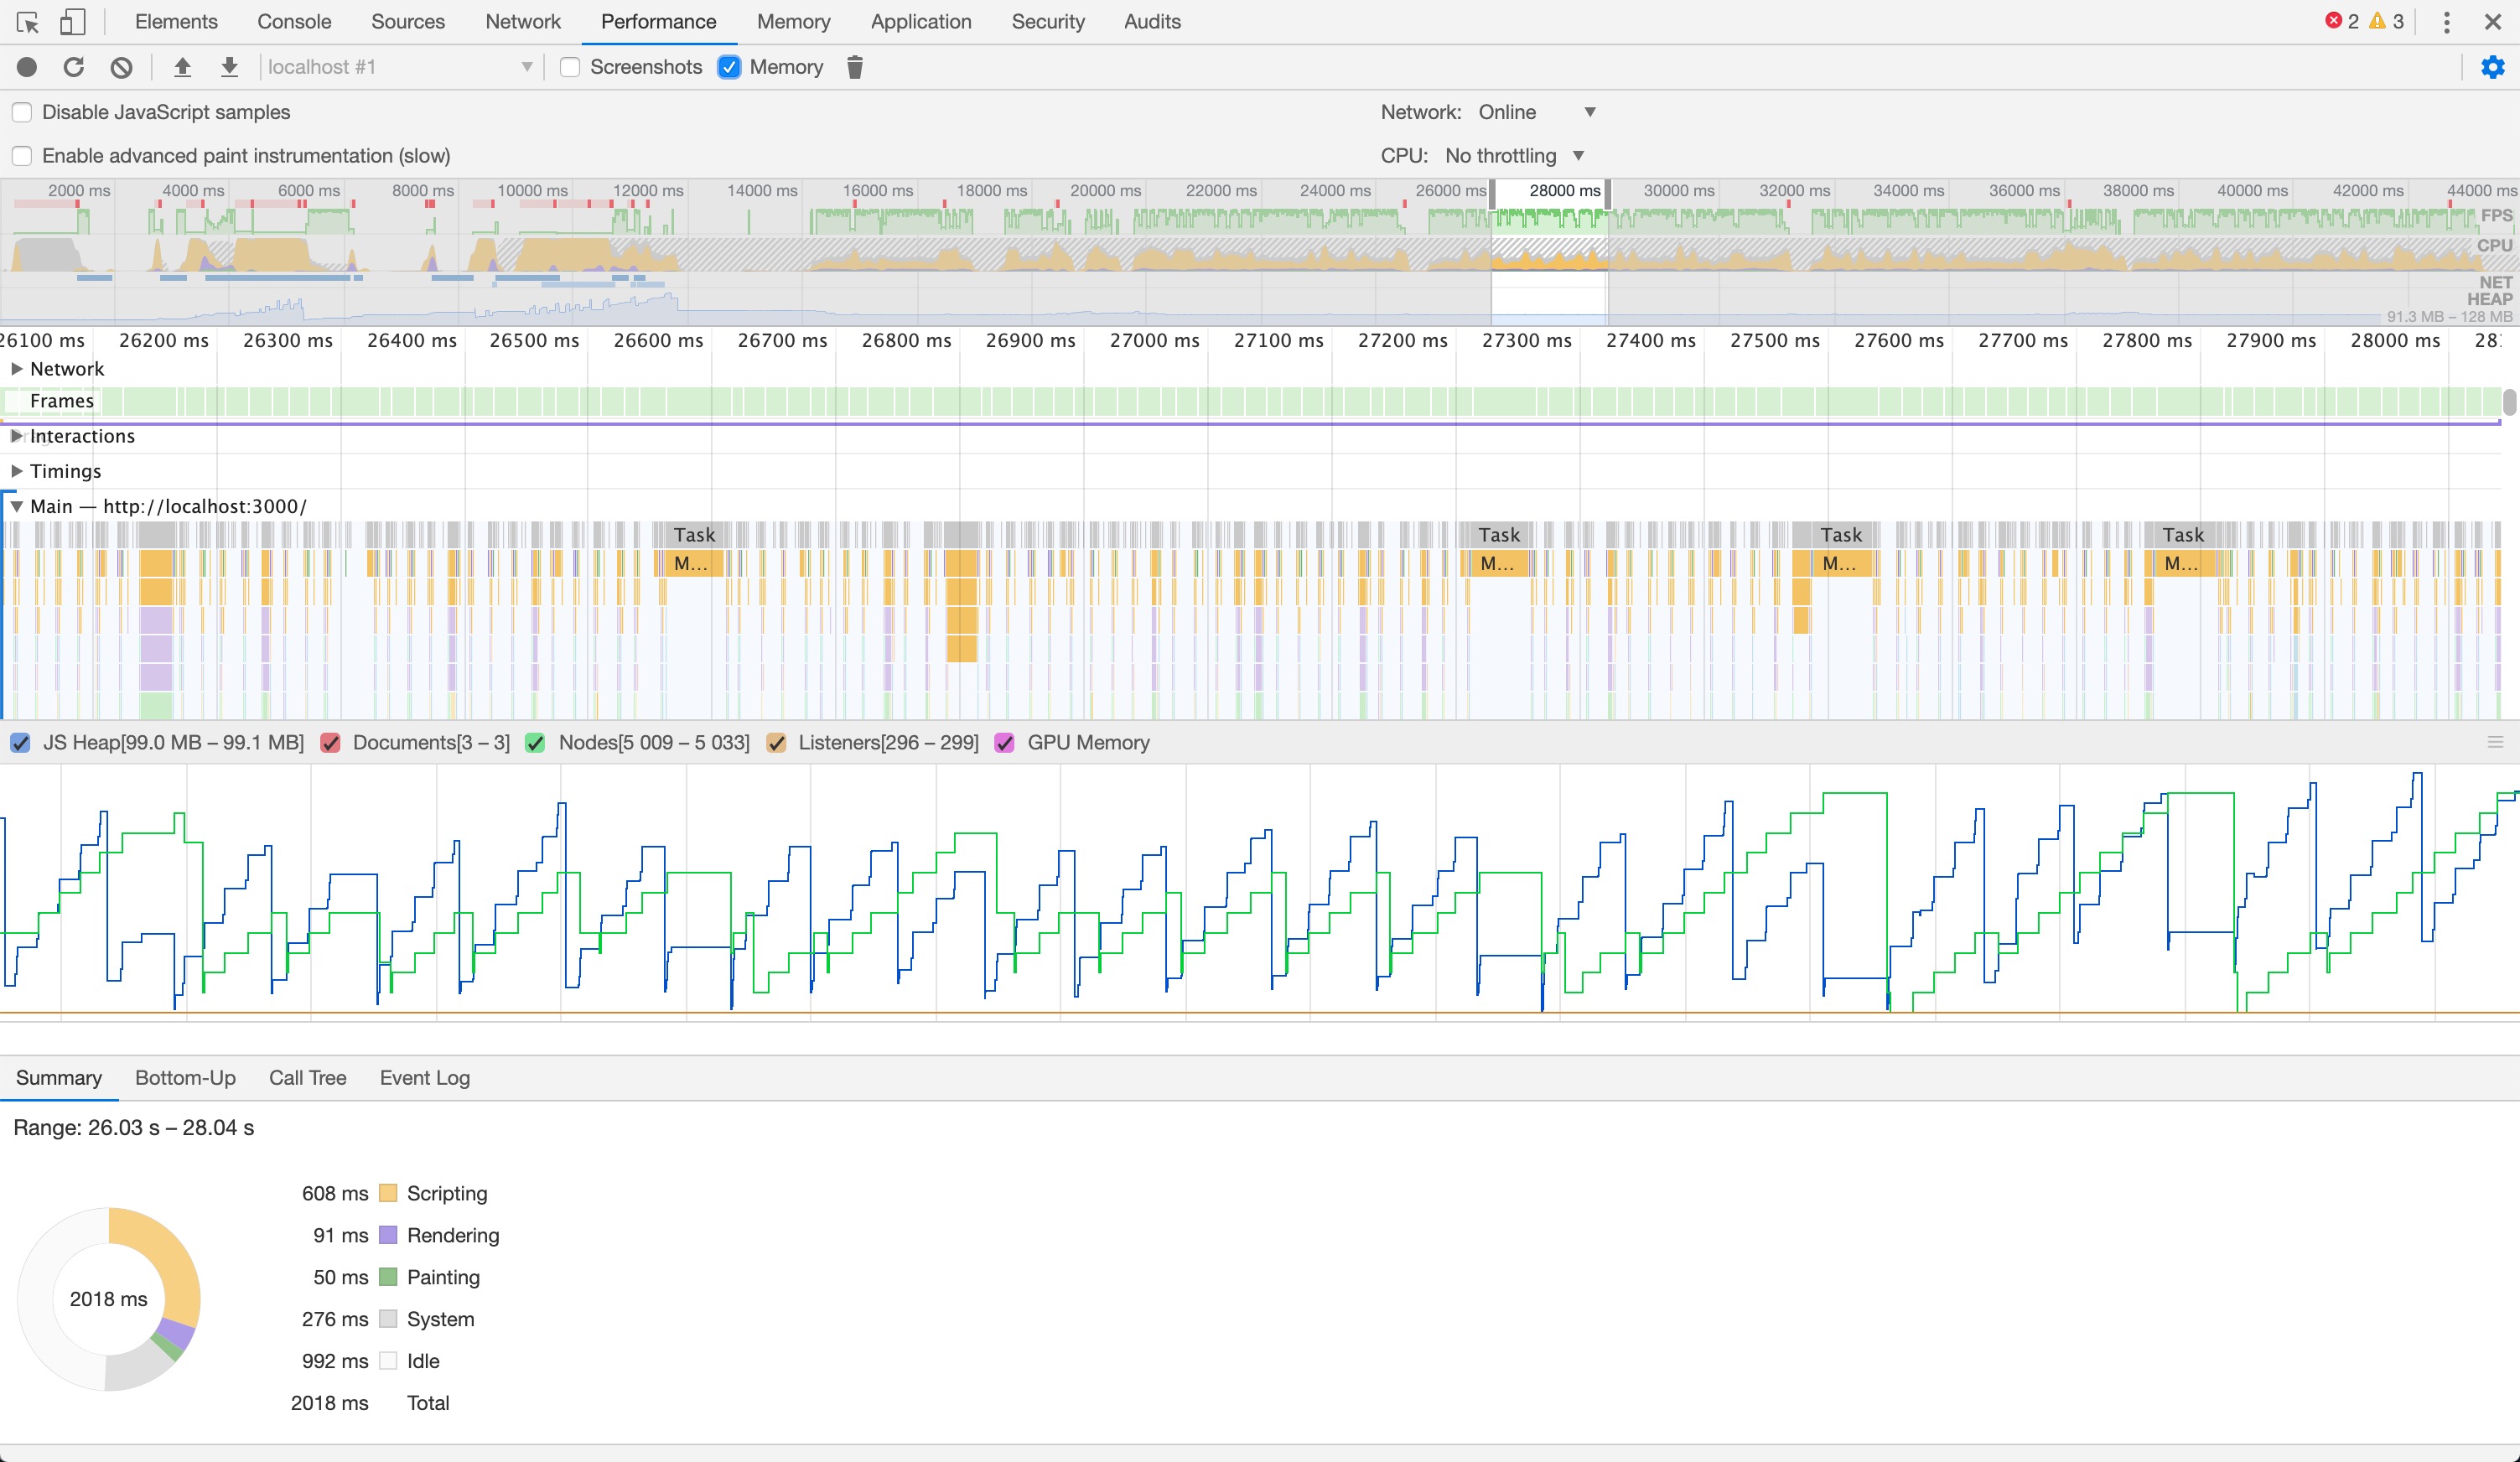Save the current profile

click(x=229, y=67)
